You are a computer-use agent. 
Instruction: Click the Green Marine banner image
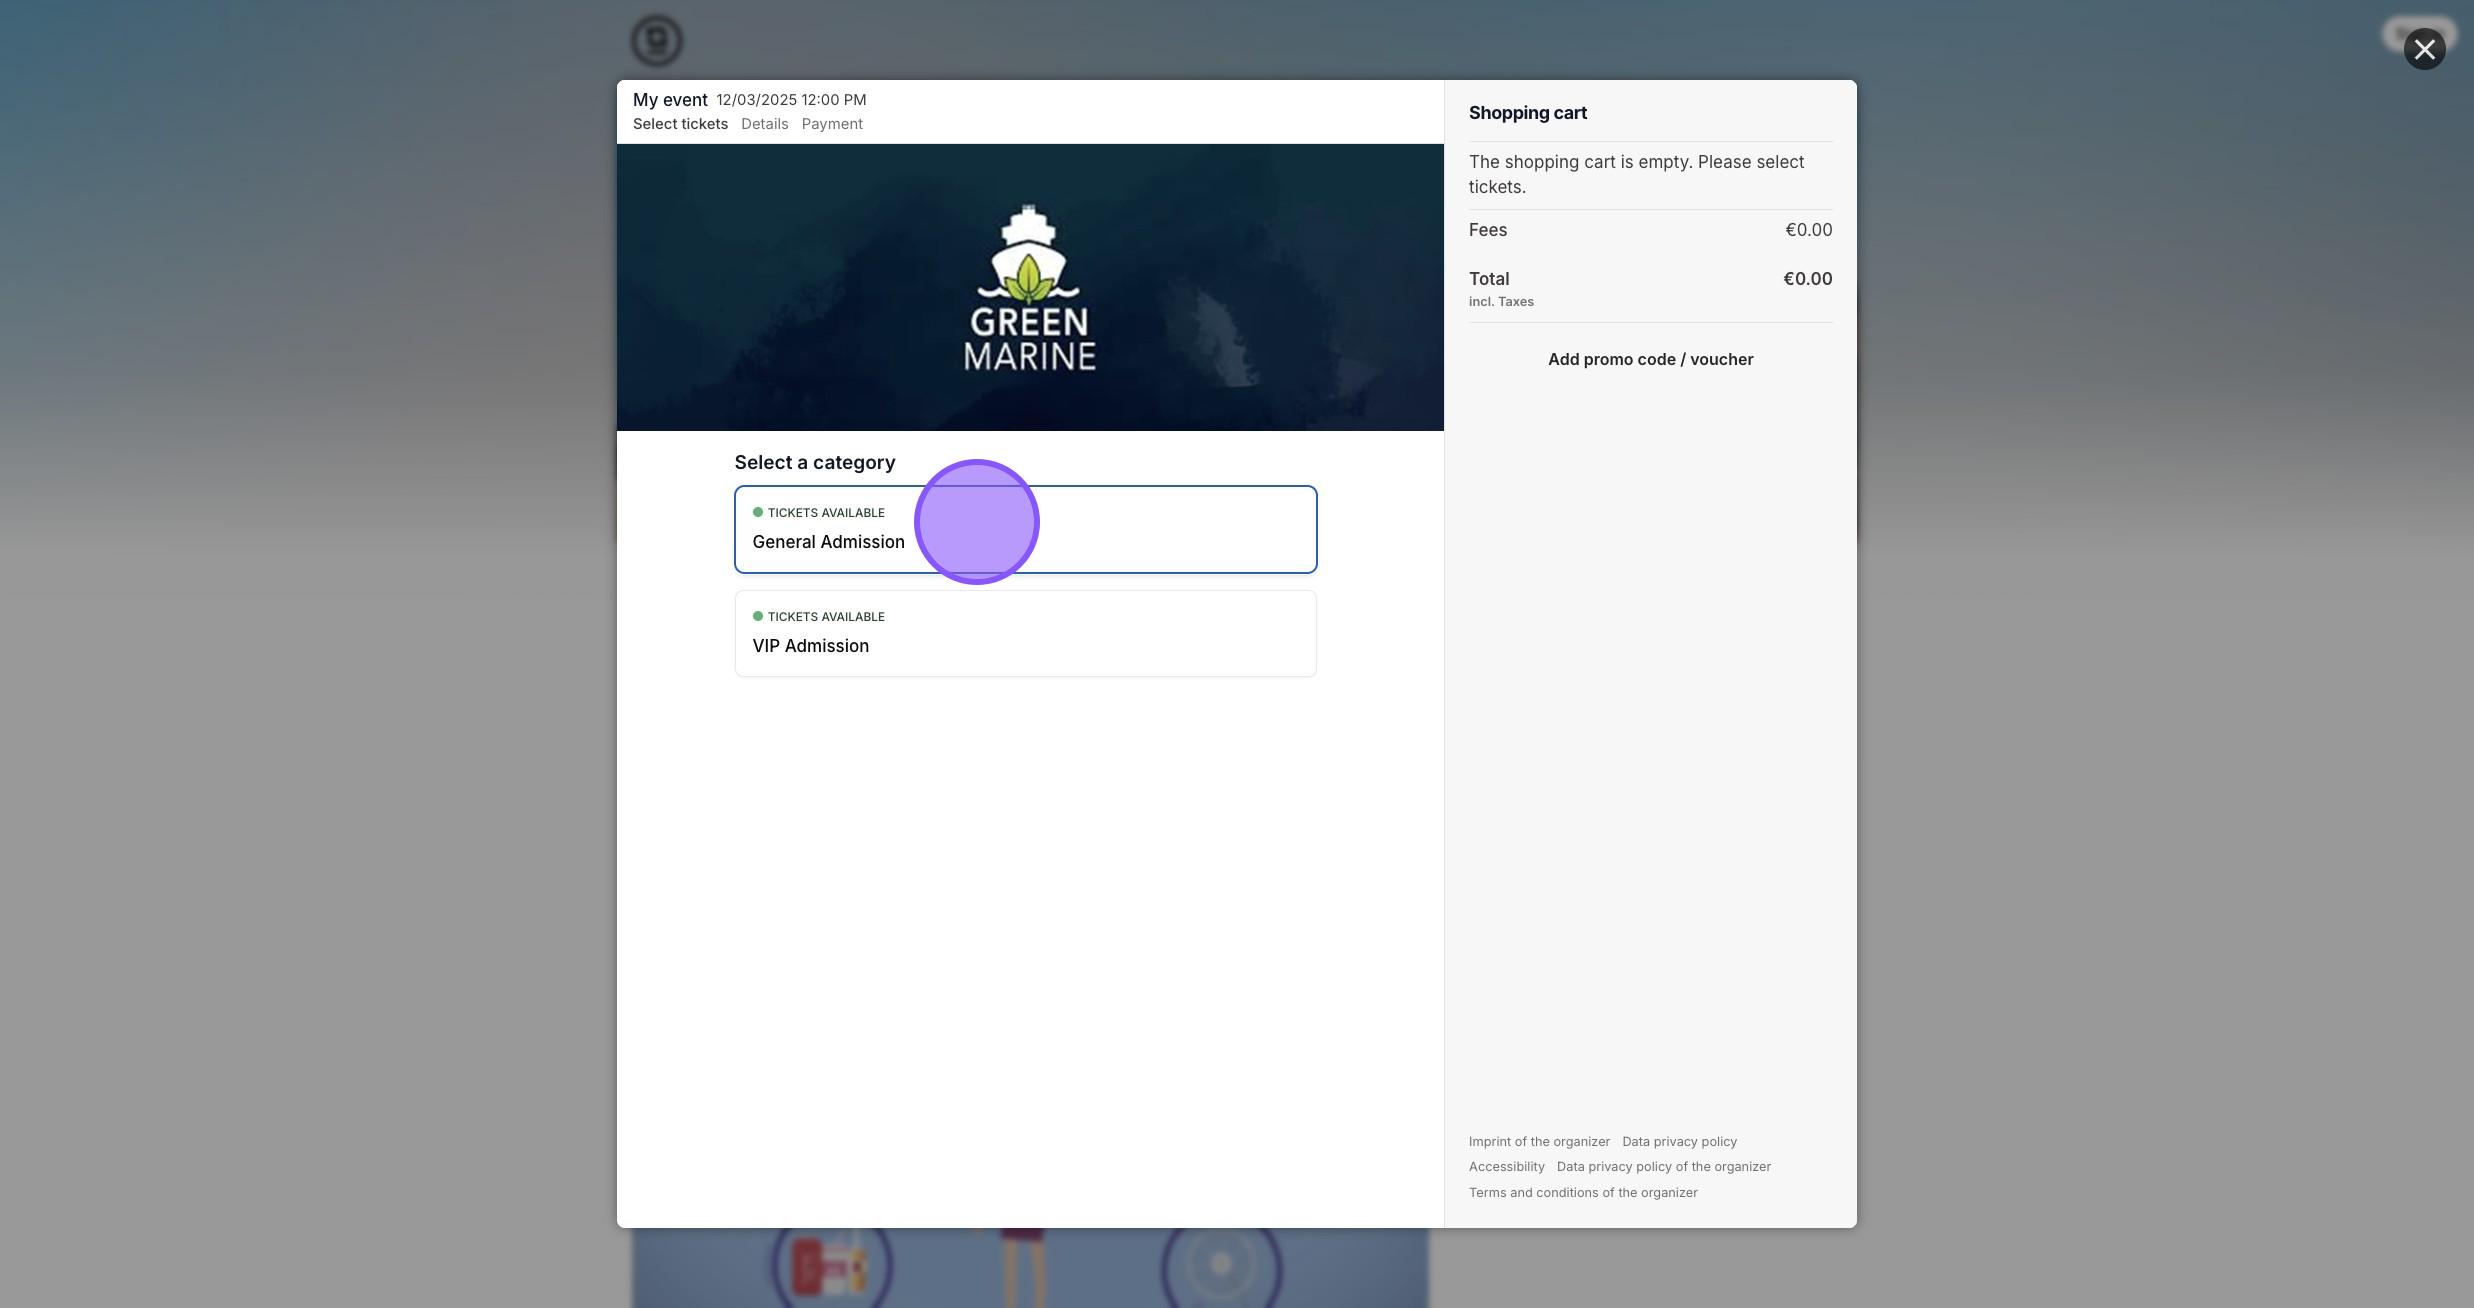[1030, 287]
